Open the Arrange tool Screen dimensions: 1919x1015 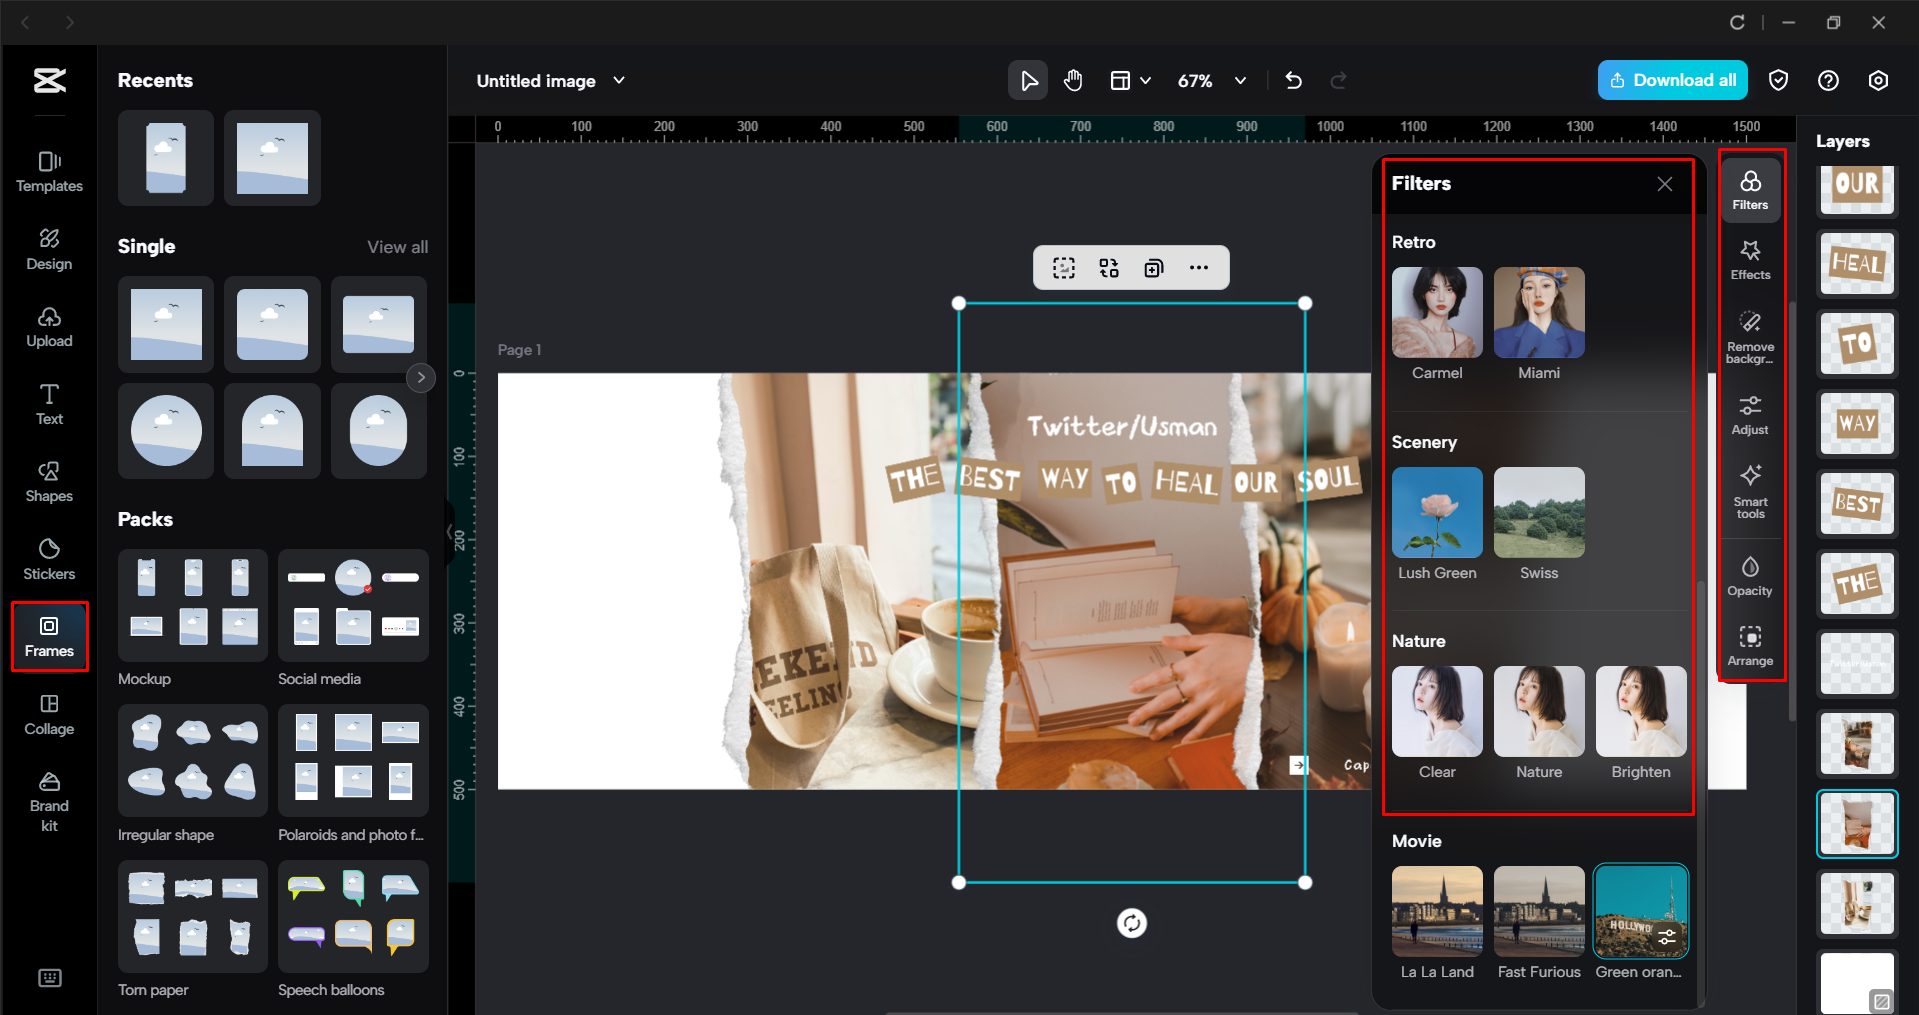point(1750,647)
